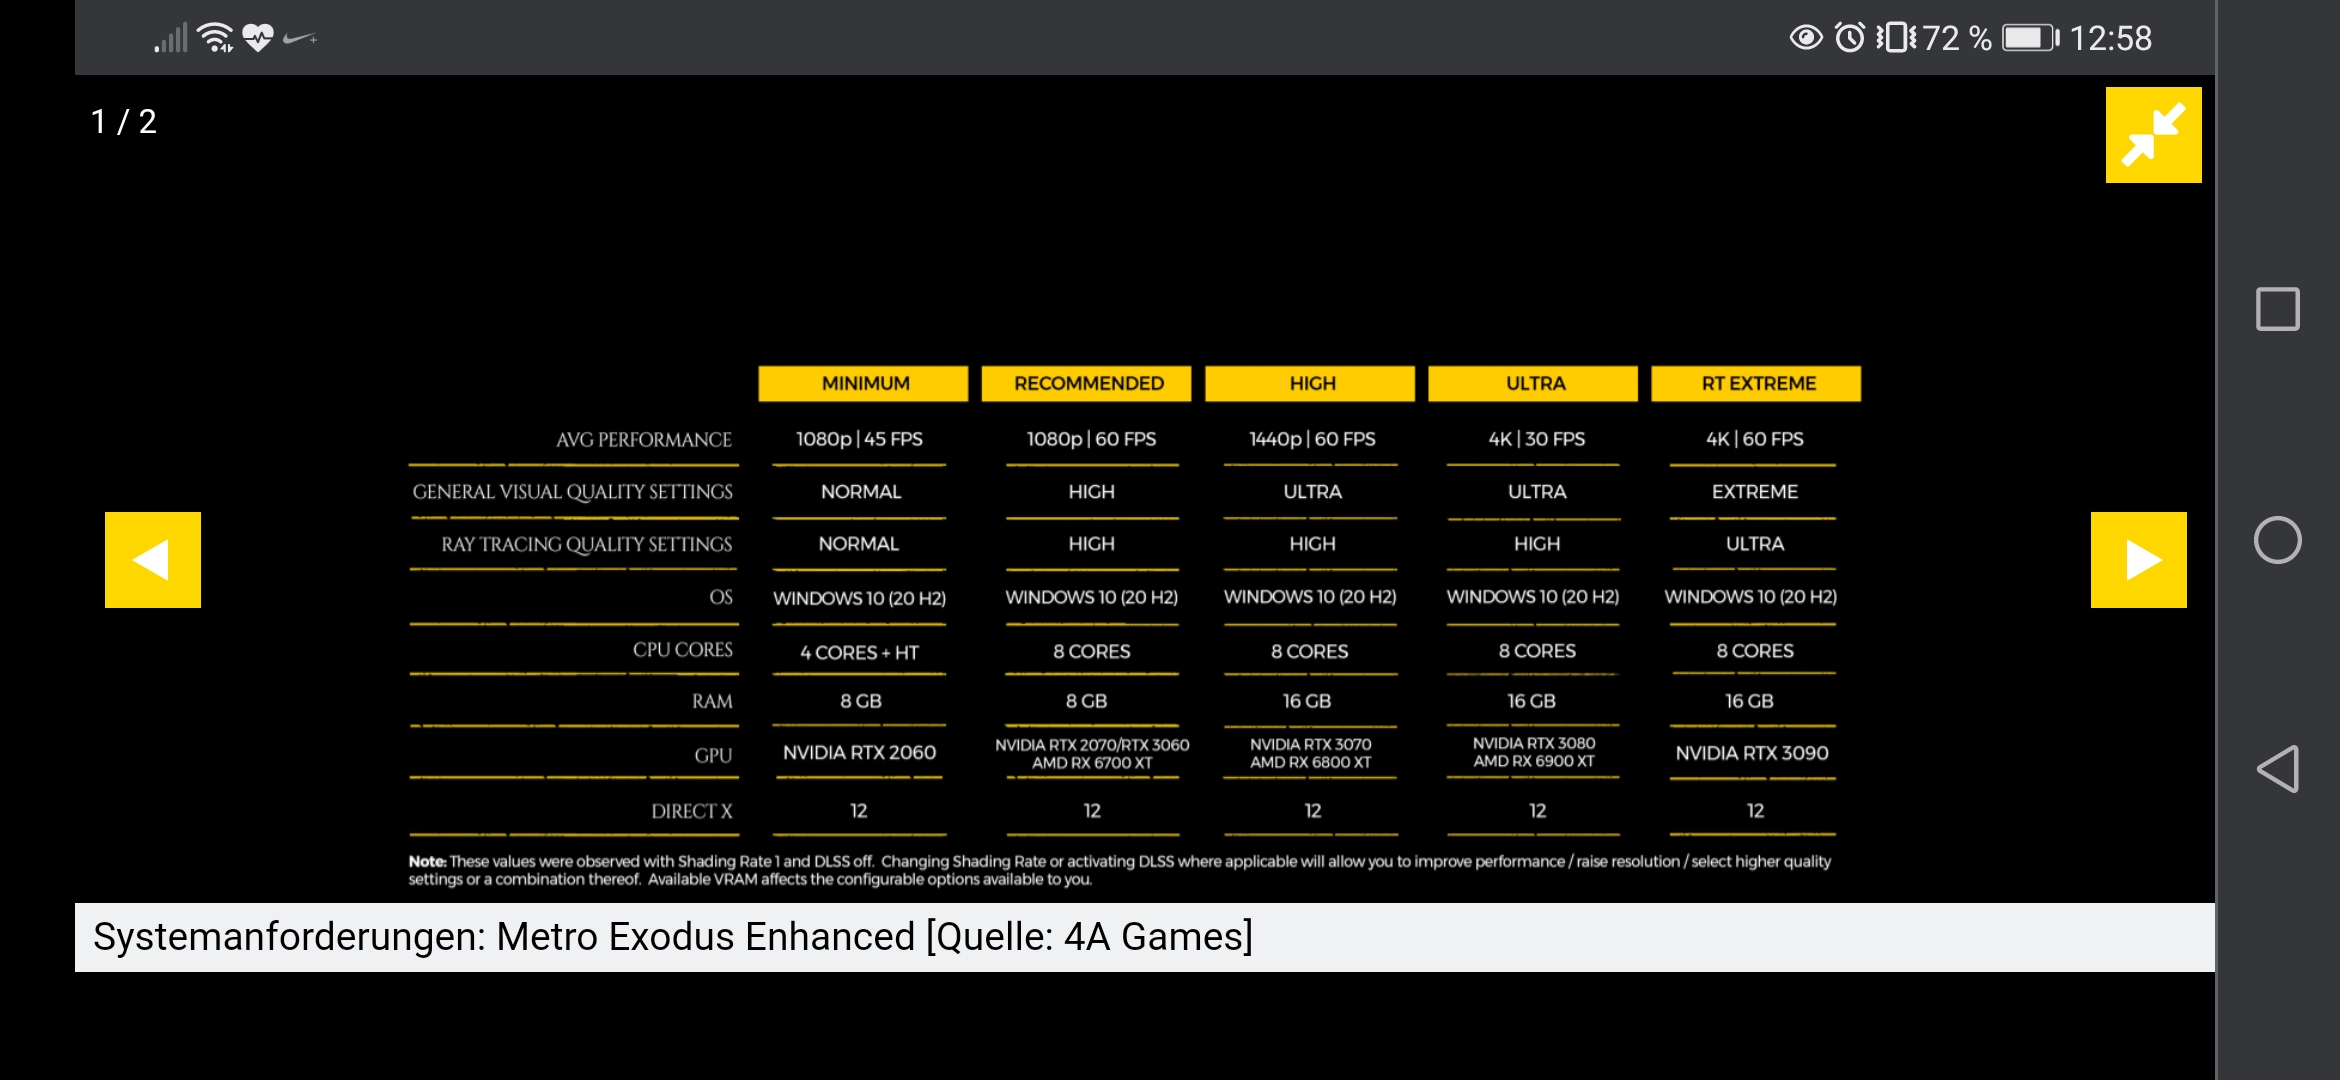The width and height of the screenshot is (2340, 1080).
Task: Tap the heart health notification icon
Action: point(258,38)
